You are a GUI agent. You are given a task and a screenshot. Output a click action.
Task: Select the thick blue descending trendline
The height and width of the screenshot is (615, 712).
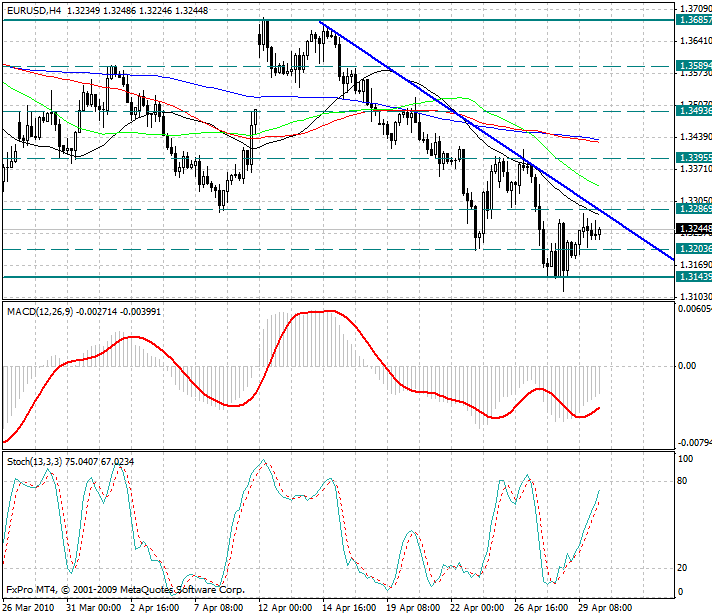497,141
